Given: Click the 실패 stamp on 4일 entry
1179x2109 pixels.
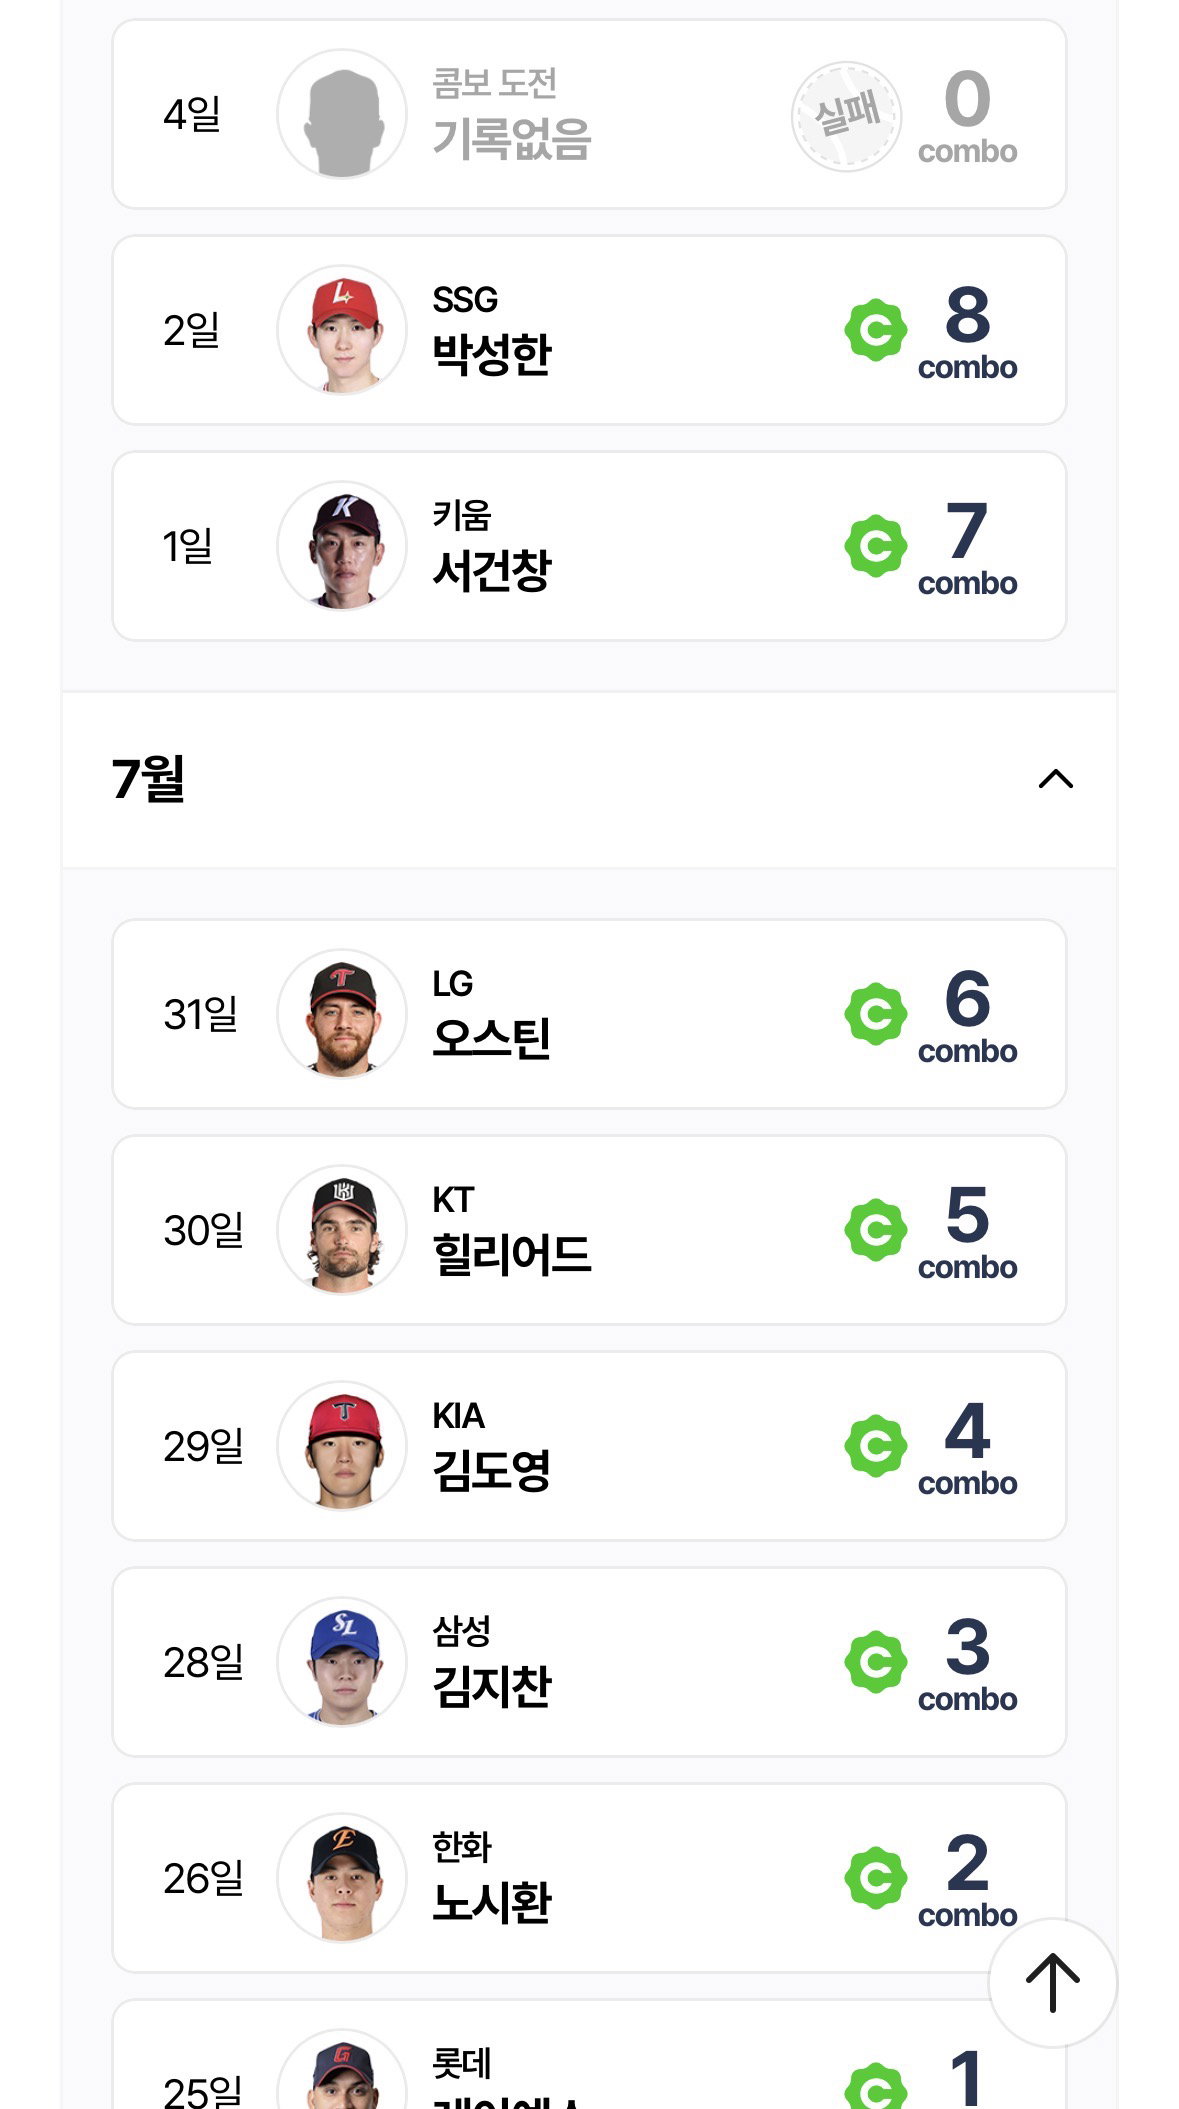Looking at the screenshot, I should [846, 116].
